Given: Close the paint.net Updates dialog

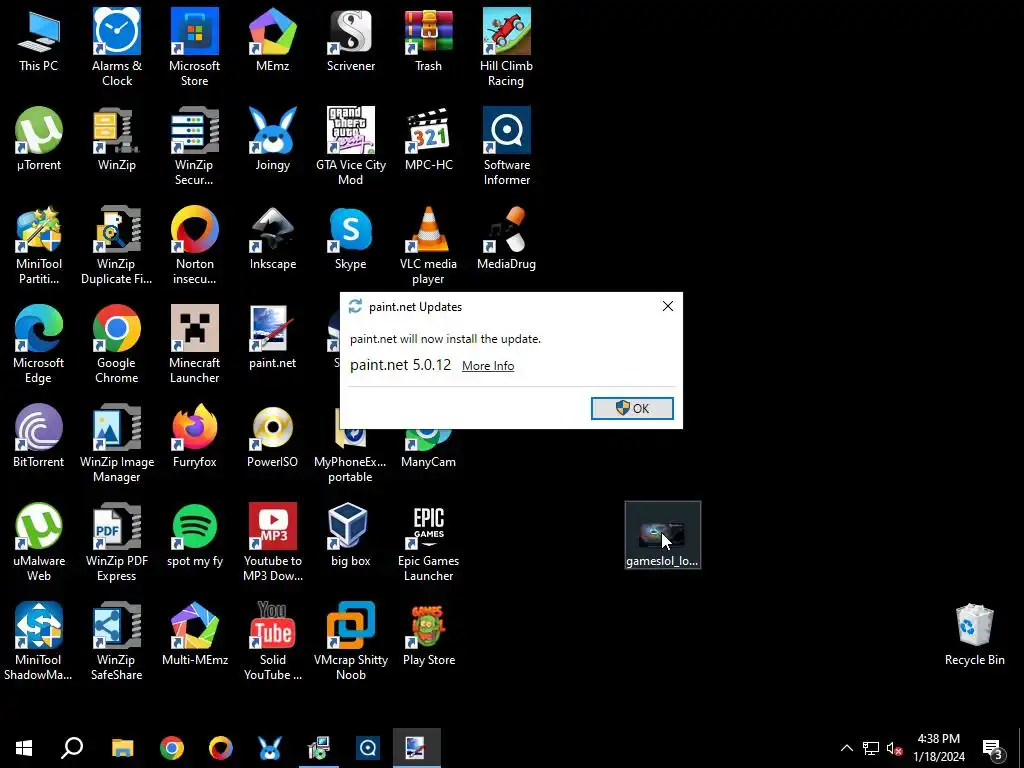Looking at the screenshot, I should [x=667, y=306].
